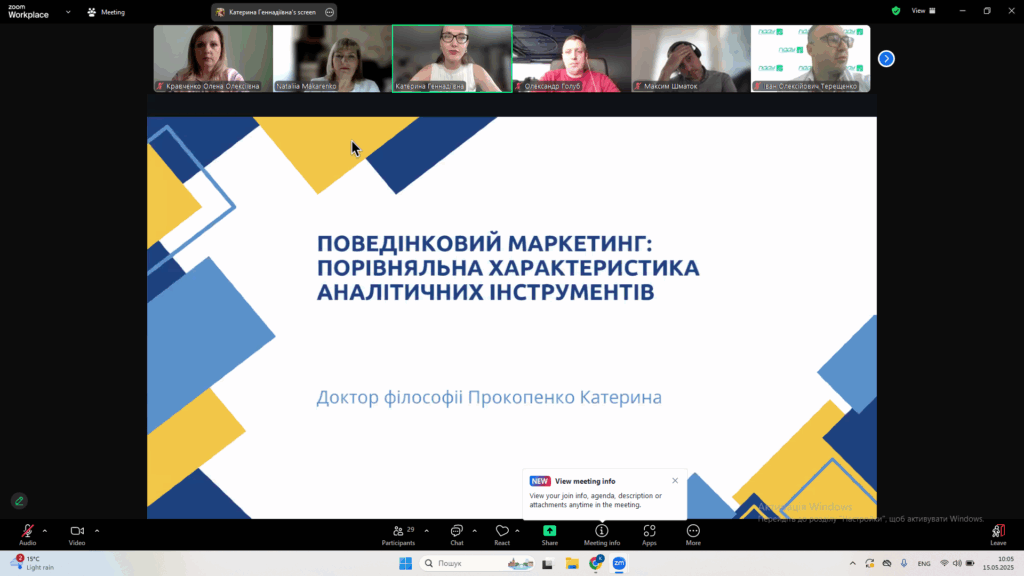Viewport: 1024px width, 576px height.
Task: Toggle the green annotation pencil button
Action: (x=18, y=501)
